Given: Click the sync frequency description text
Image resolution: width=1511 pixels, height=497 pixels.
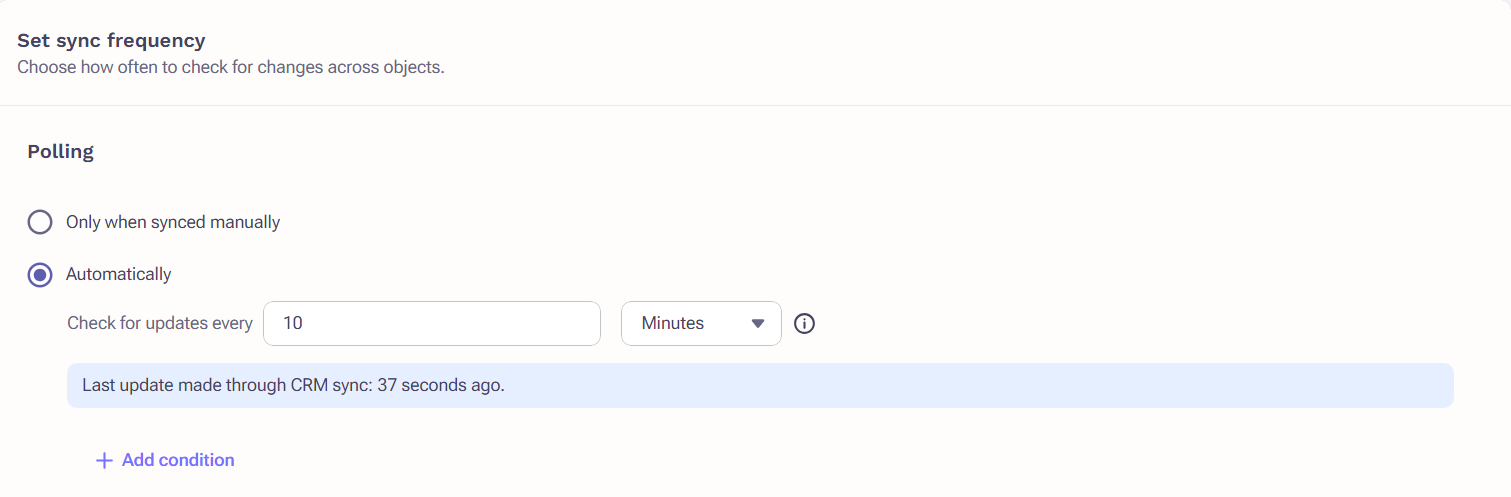Looking at the screenshot, I should pos(231,69).
